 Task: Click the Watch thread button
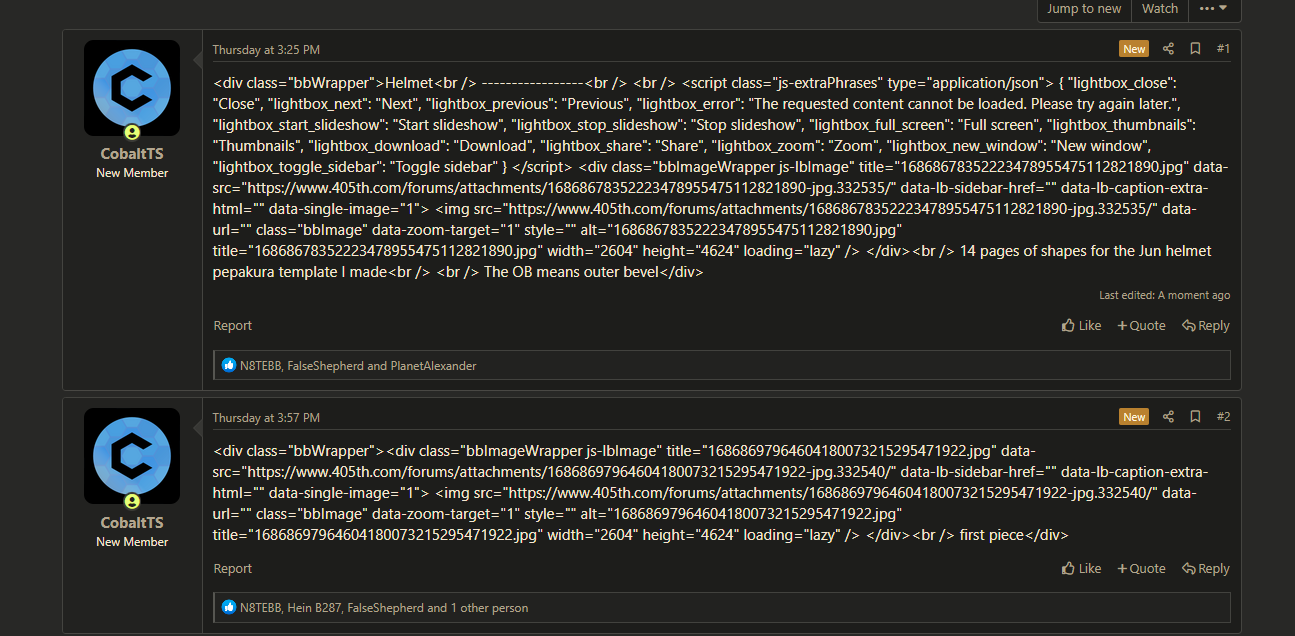pyautogui.click(x=1159, y=9)
